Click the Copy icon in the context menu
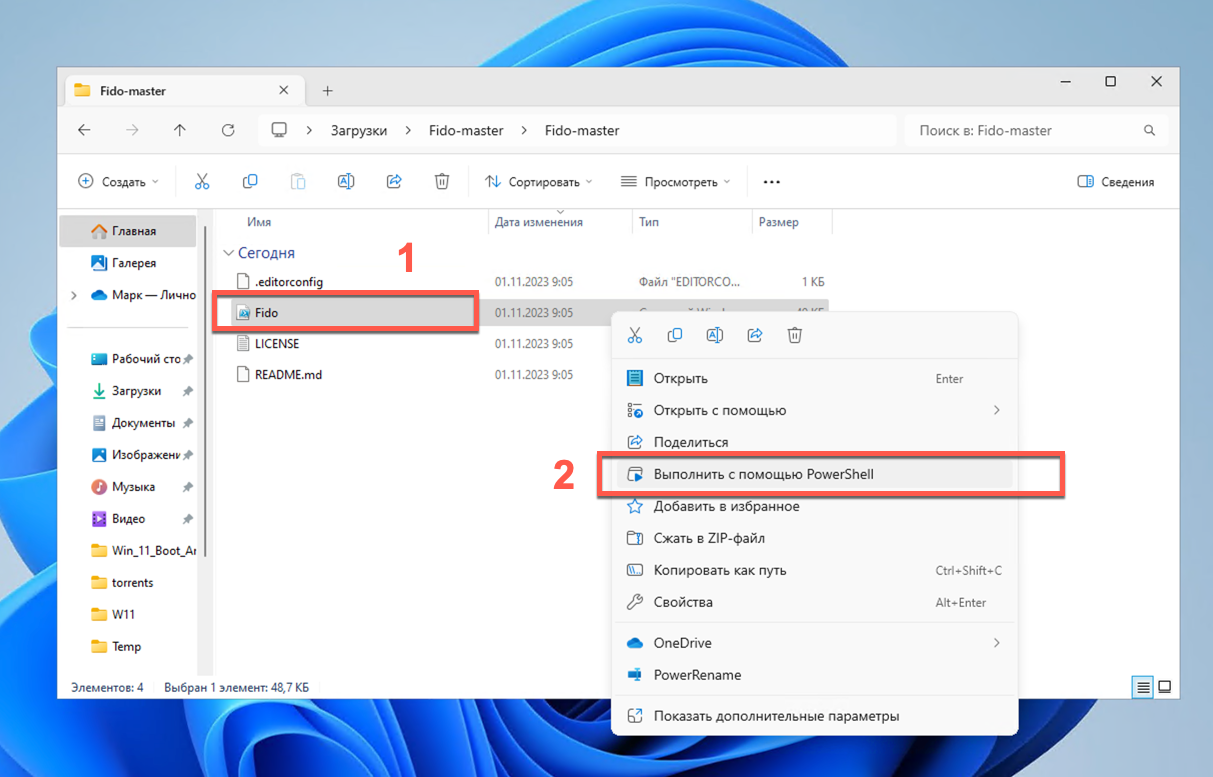 pos(674,335)
